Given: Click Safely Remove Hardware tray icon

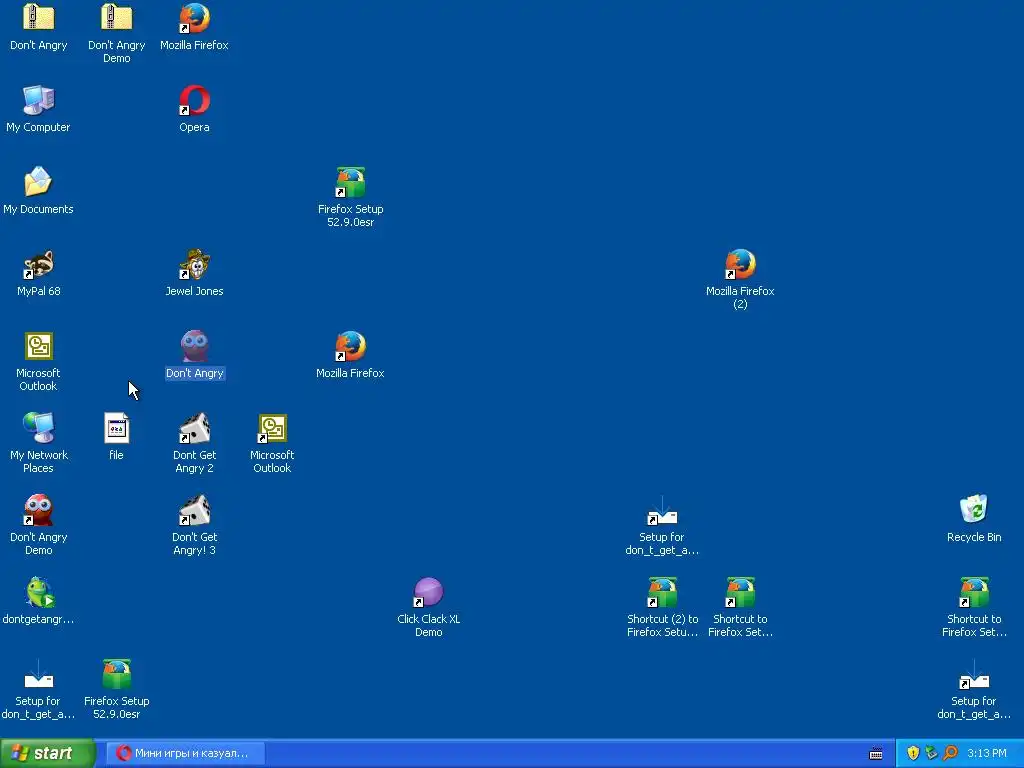Looking at the screenshot, I should pos(931,753).
